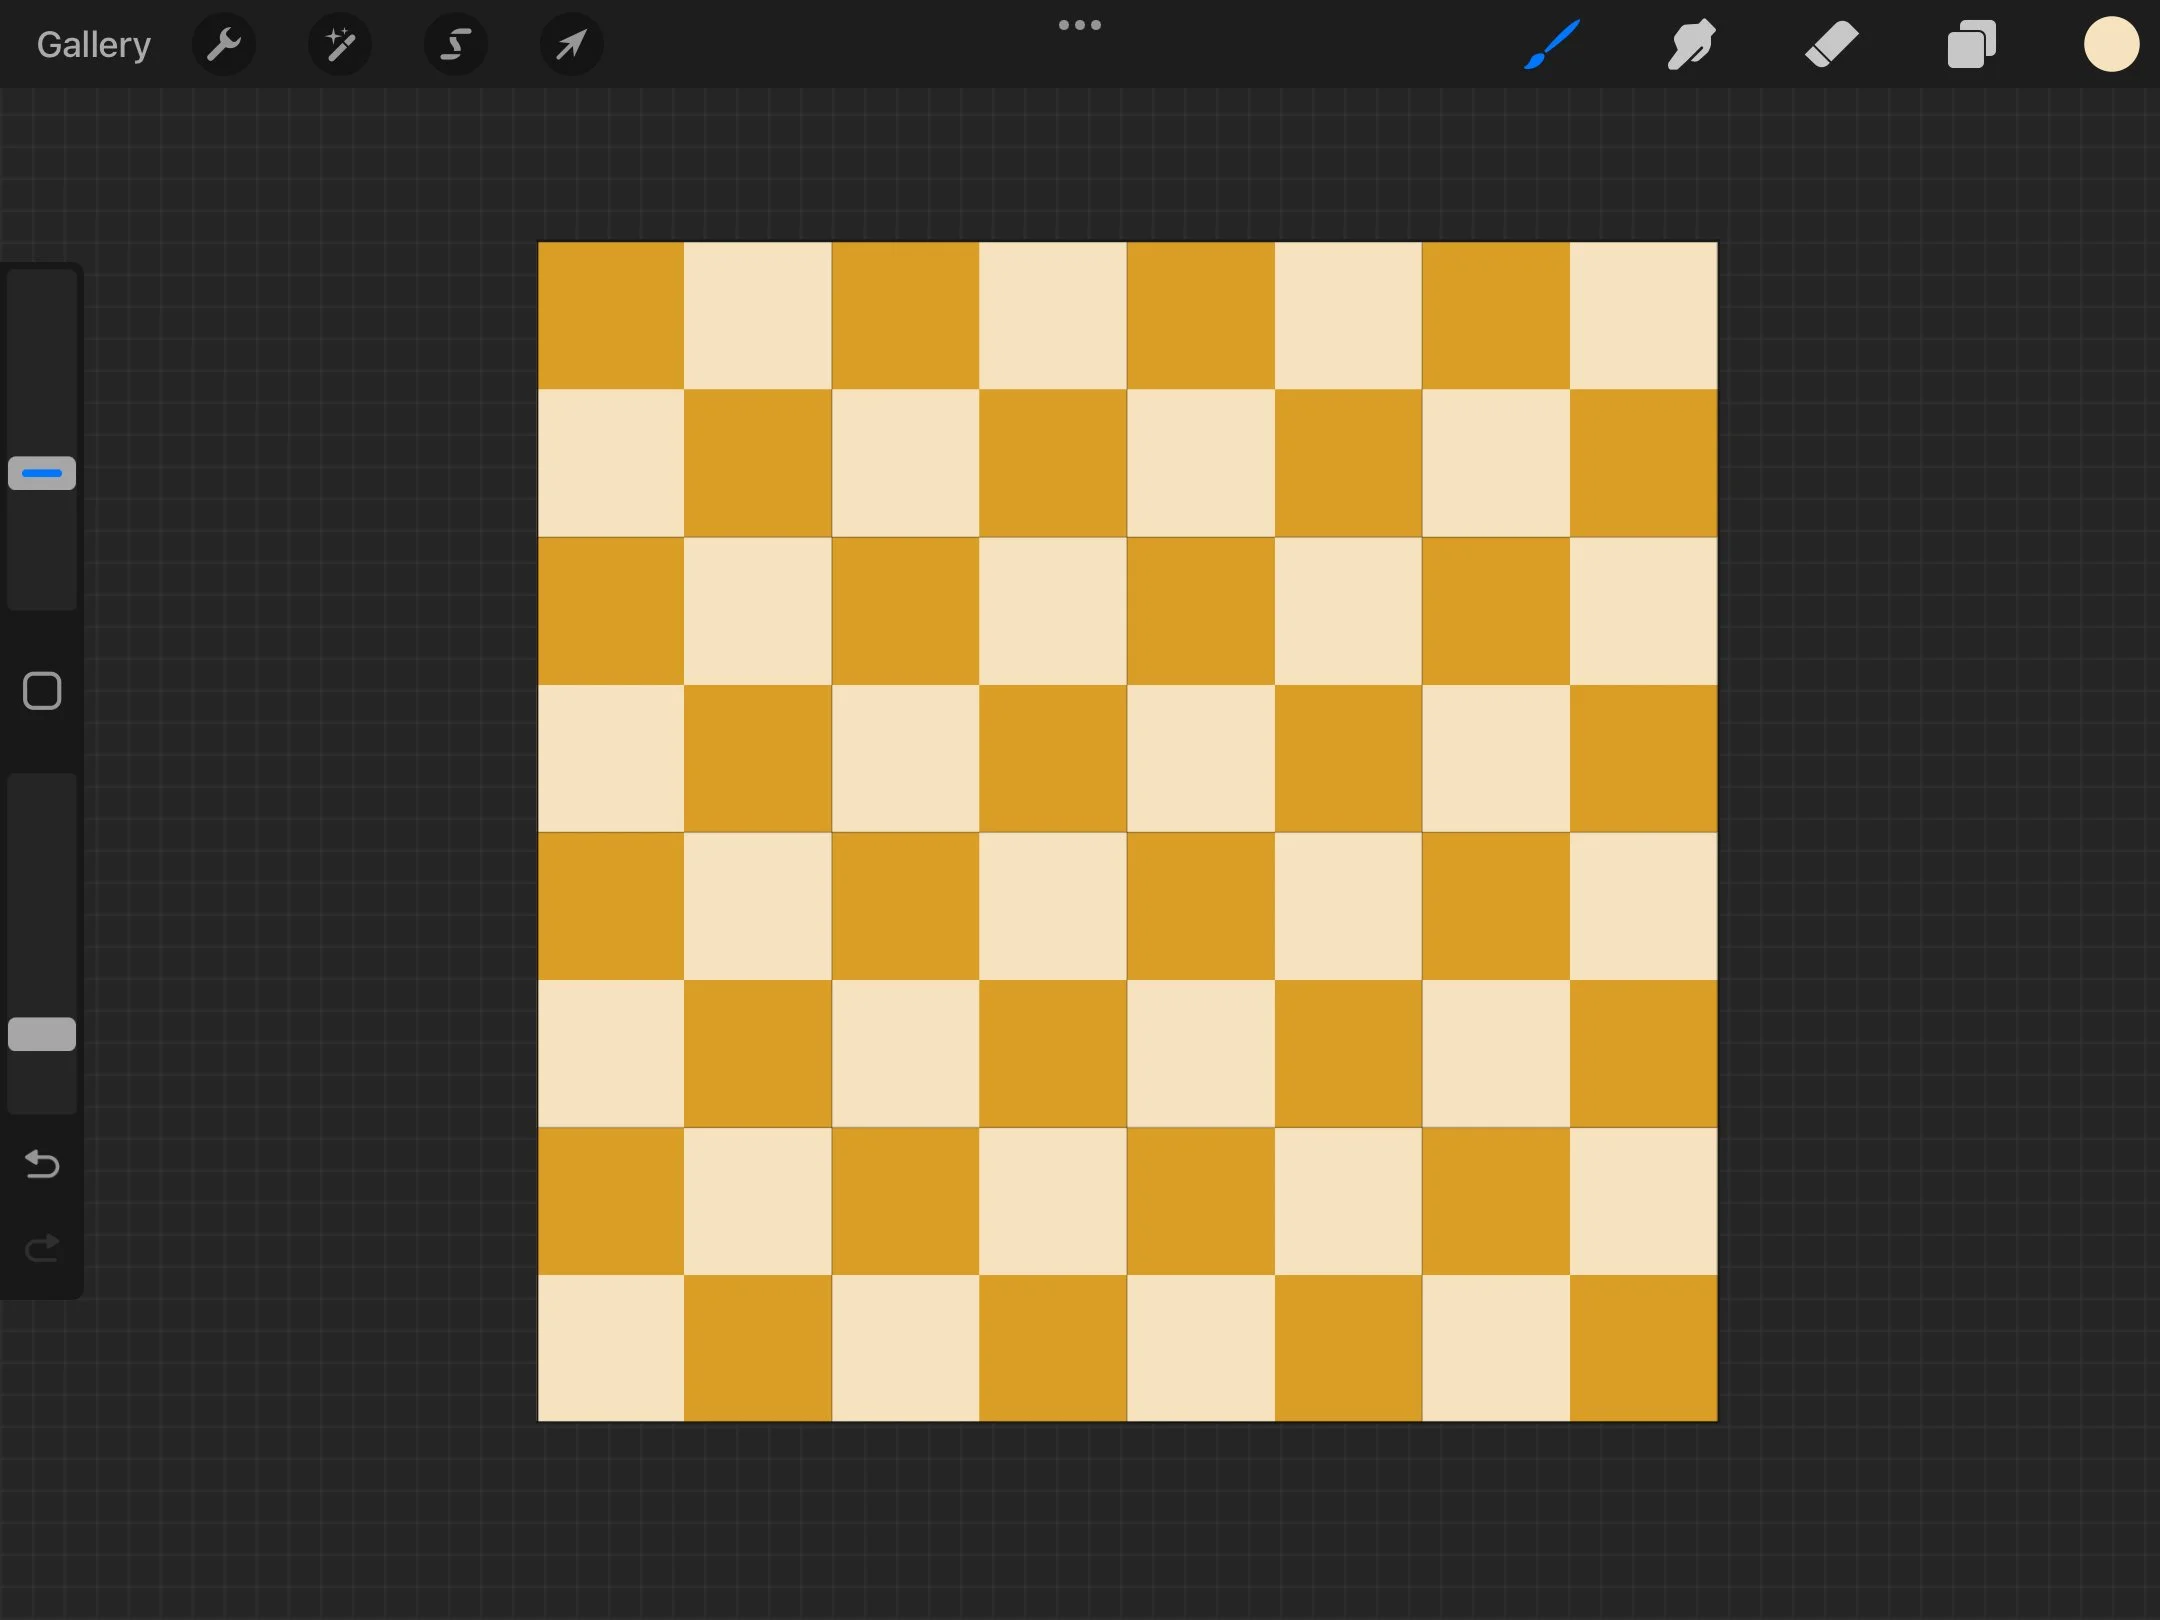Redo the undone action
The image size is (2160, 1620).
[x=41, y=1247]
